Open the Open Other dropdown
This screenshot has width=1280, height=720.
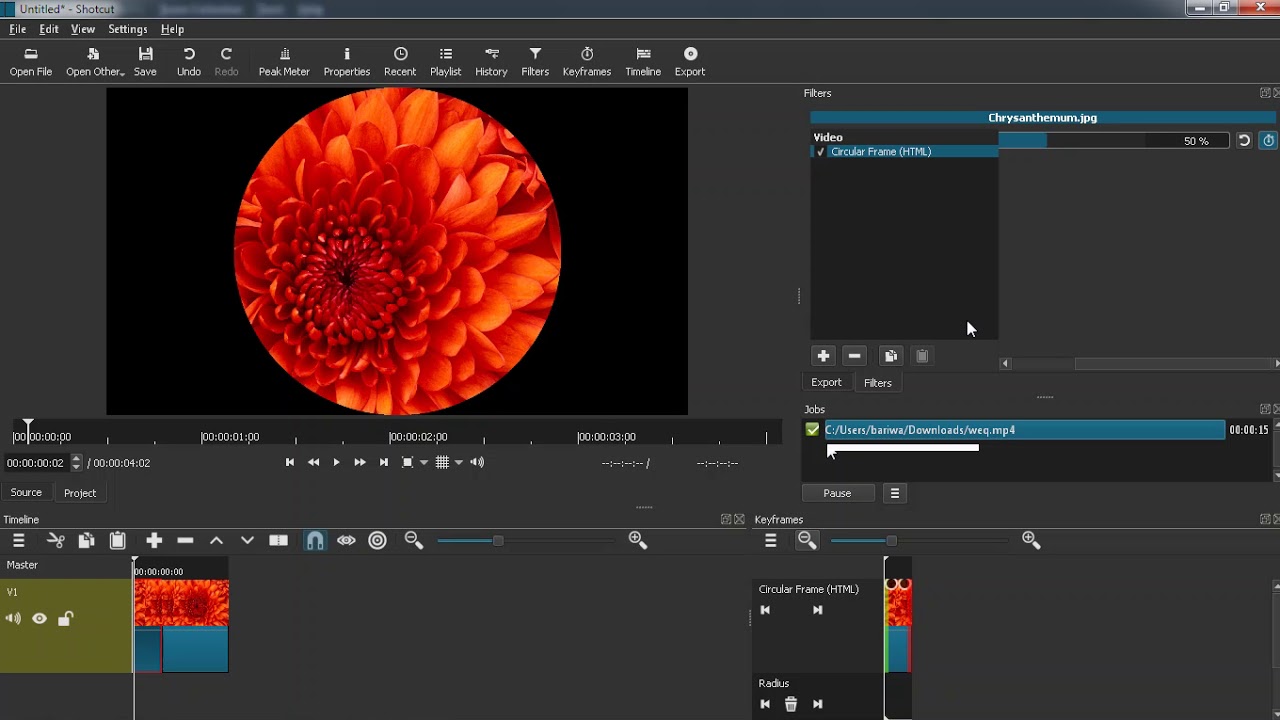tap(94, 61)
